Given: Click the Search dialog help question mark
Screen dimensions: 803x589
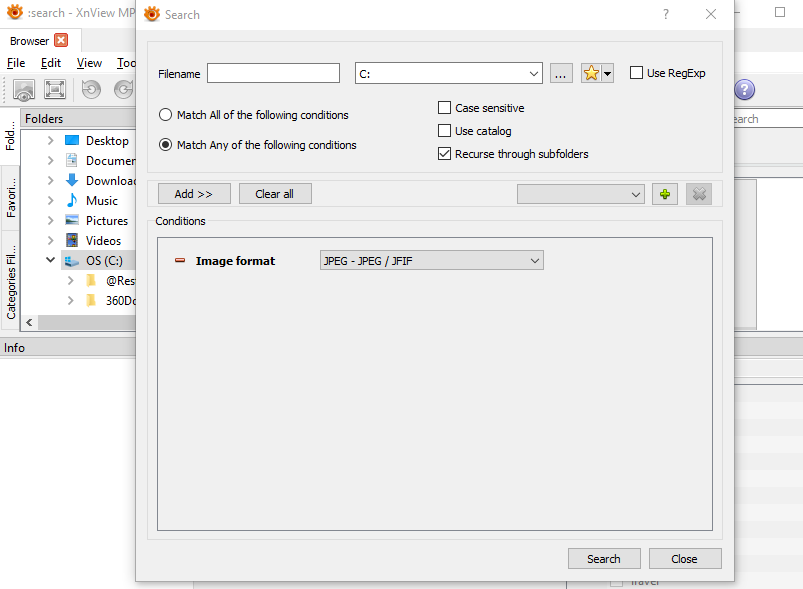Looking at the screenshot, I should pyautogui.click(x=665, y=14).
